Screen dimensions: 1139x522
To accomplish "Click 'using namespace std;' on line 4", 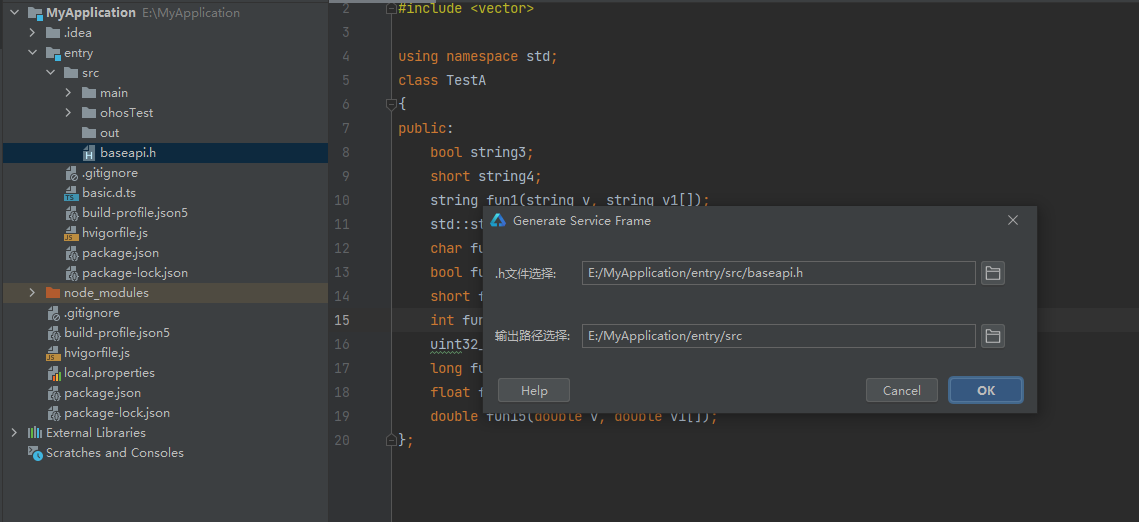I will (478, 56).
